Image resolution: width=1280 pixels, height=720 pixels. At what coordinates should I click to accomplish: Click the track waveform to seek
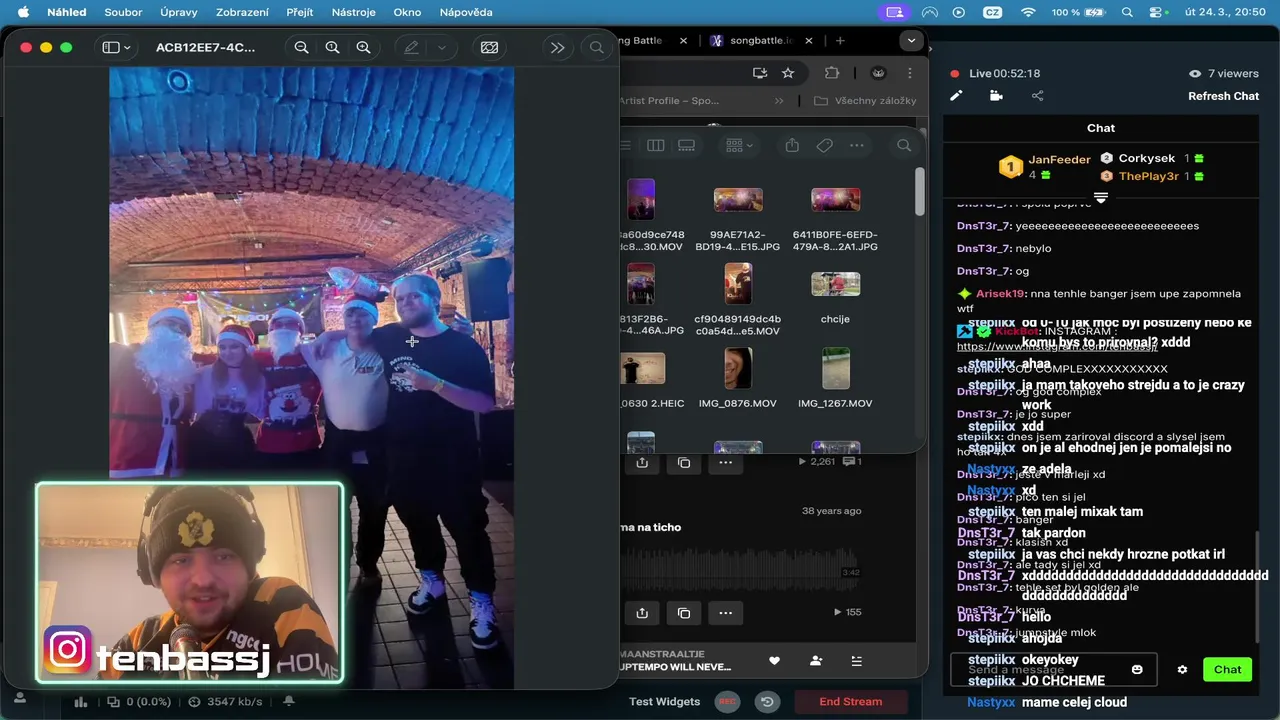[740, 570]
